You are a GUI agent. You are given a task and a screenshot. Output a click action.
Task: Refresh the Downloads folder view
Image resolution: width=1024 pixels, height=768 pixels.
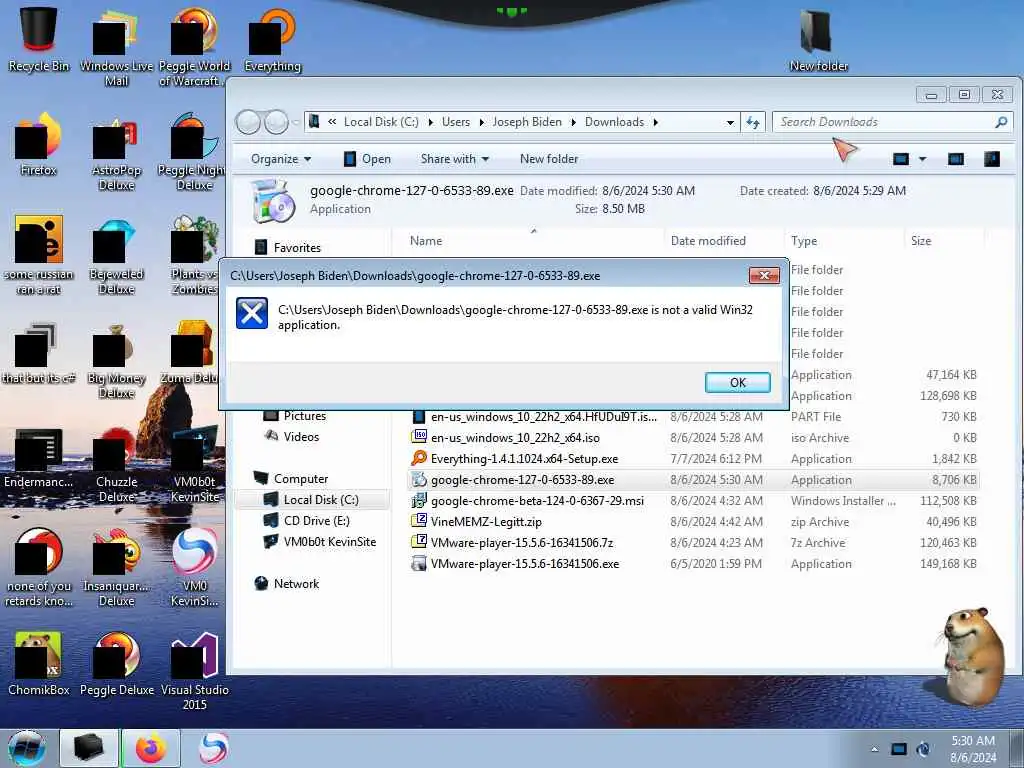point(753,122)
